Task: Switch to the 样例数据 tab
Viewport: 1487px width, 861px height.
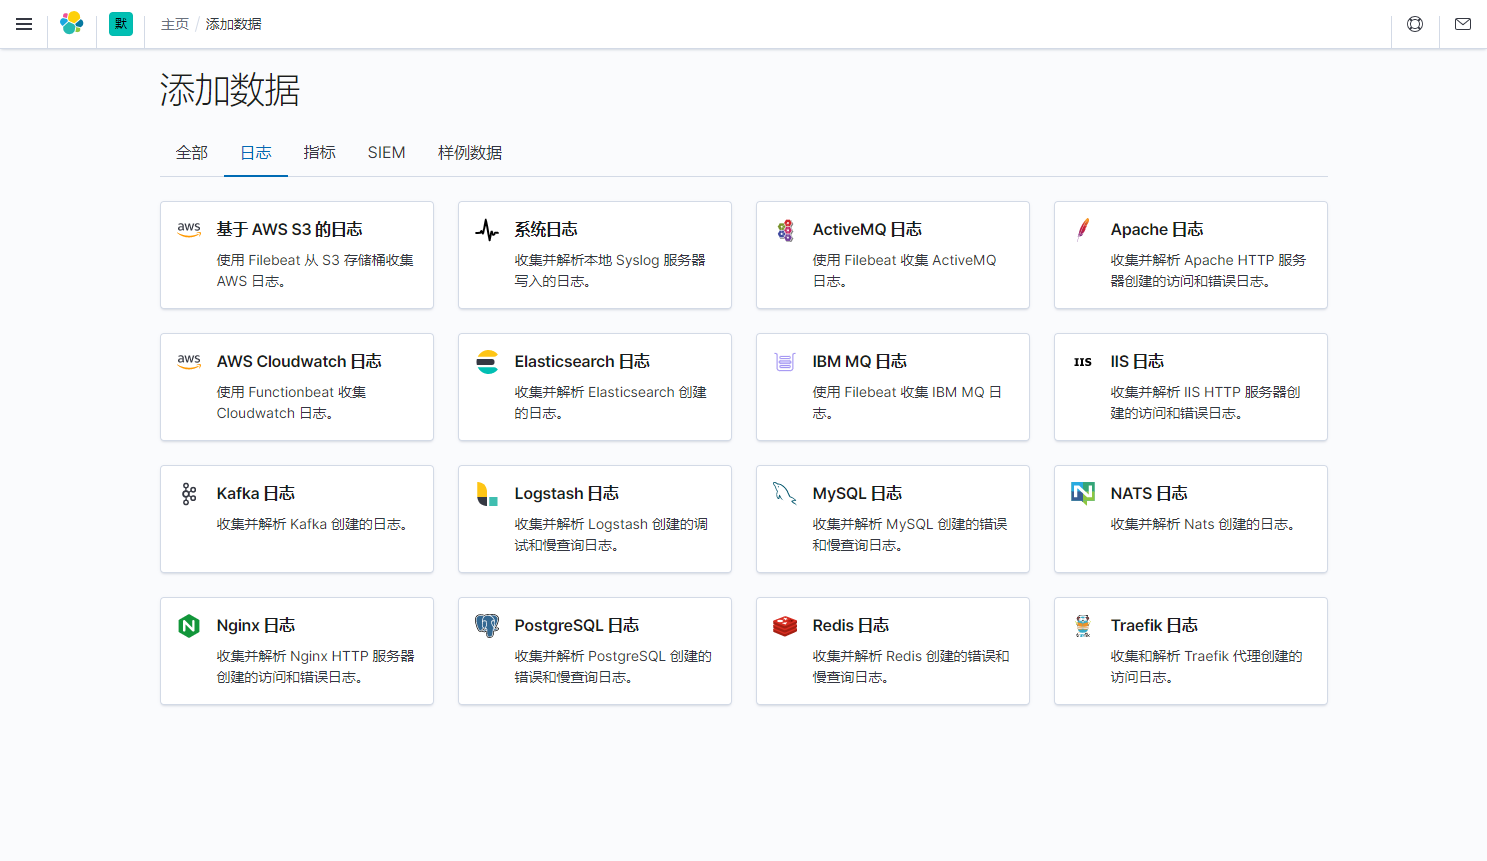Action: click(470, 152)
